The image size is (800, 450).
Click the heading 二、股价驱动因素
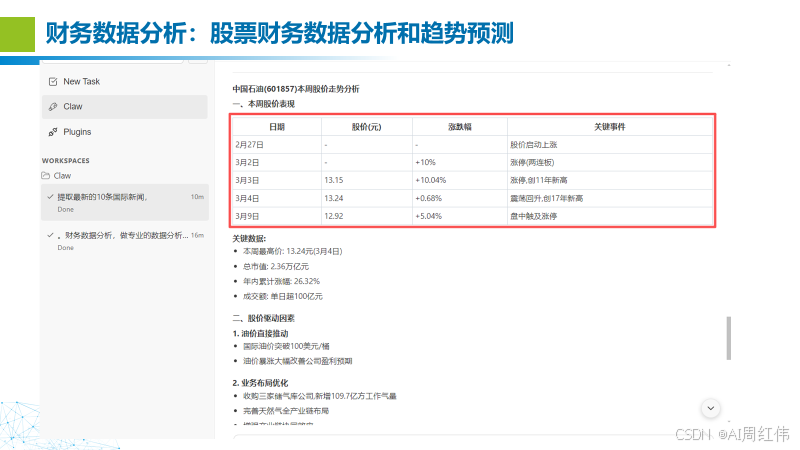pos(264,318)
